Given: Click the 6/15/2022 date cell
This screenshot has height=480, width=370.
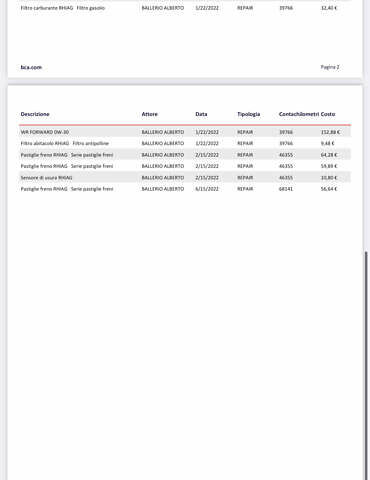Looking at the screenshot, I should coord(207,189).
